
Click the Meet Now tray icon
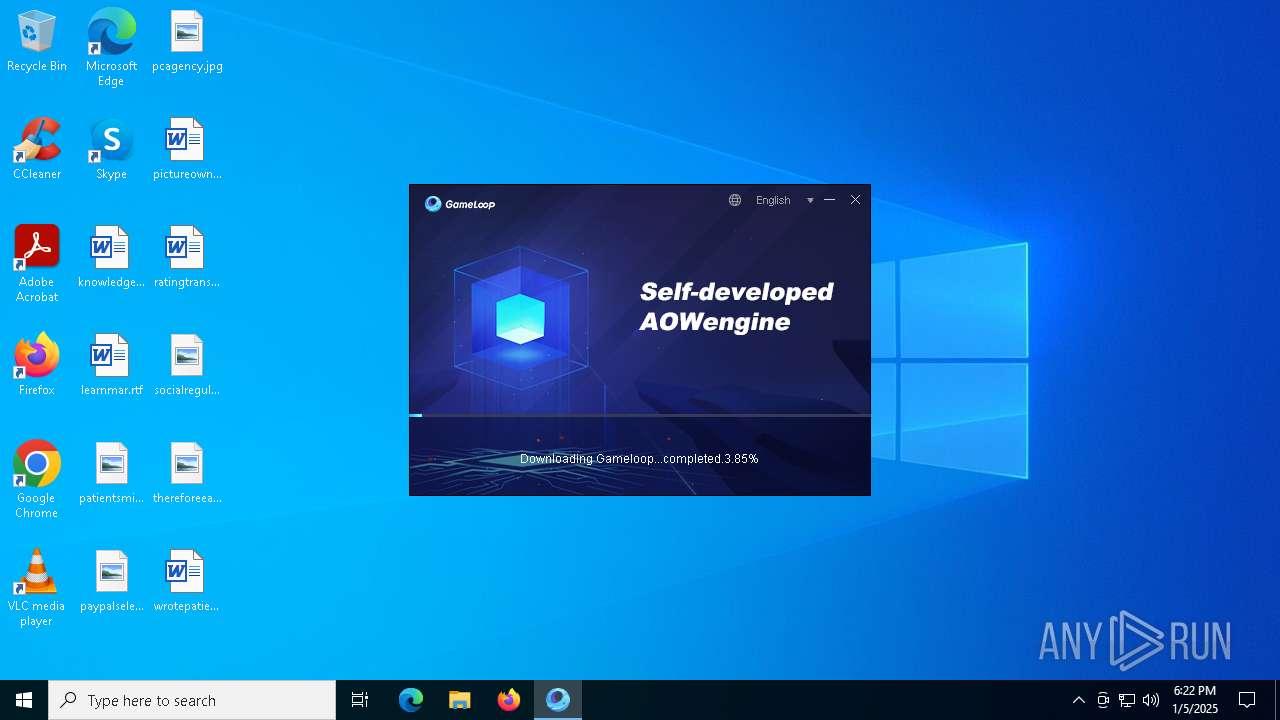(1103, 700)
